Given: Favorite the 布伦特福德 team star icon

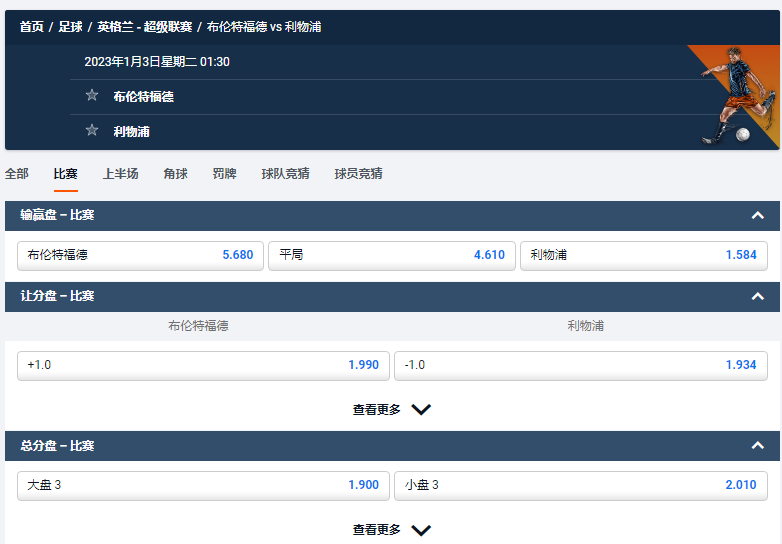Looking at the screenshot, I should coord(92,96).
